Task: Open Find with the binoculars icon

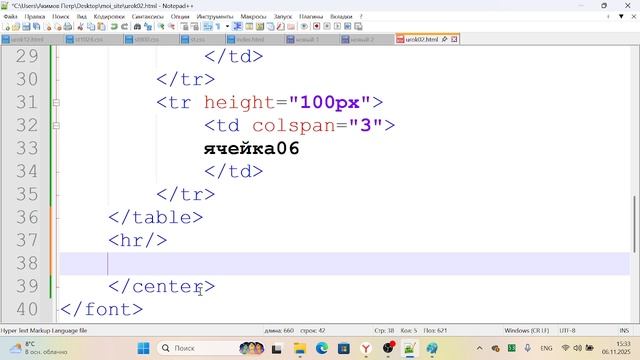Action: 138,27
